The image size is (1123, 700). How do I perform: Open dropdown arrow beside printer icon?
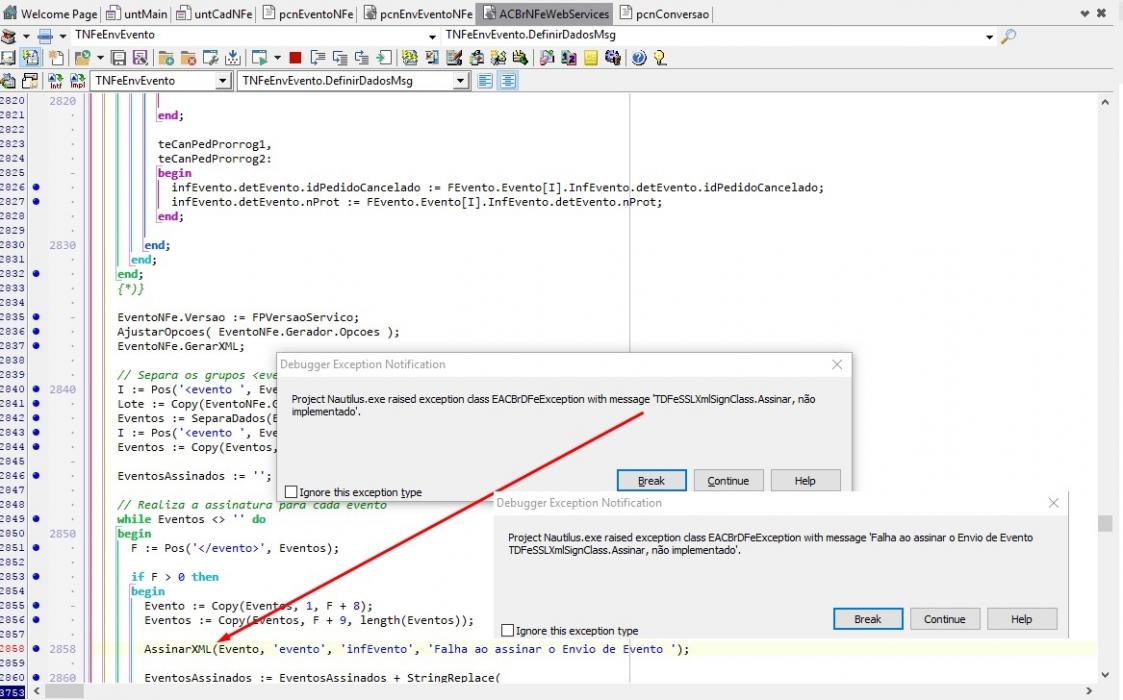(x=62, y=35)
